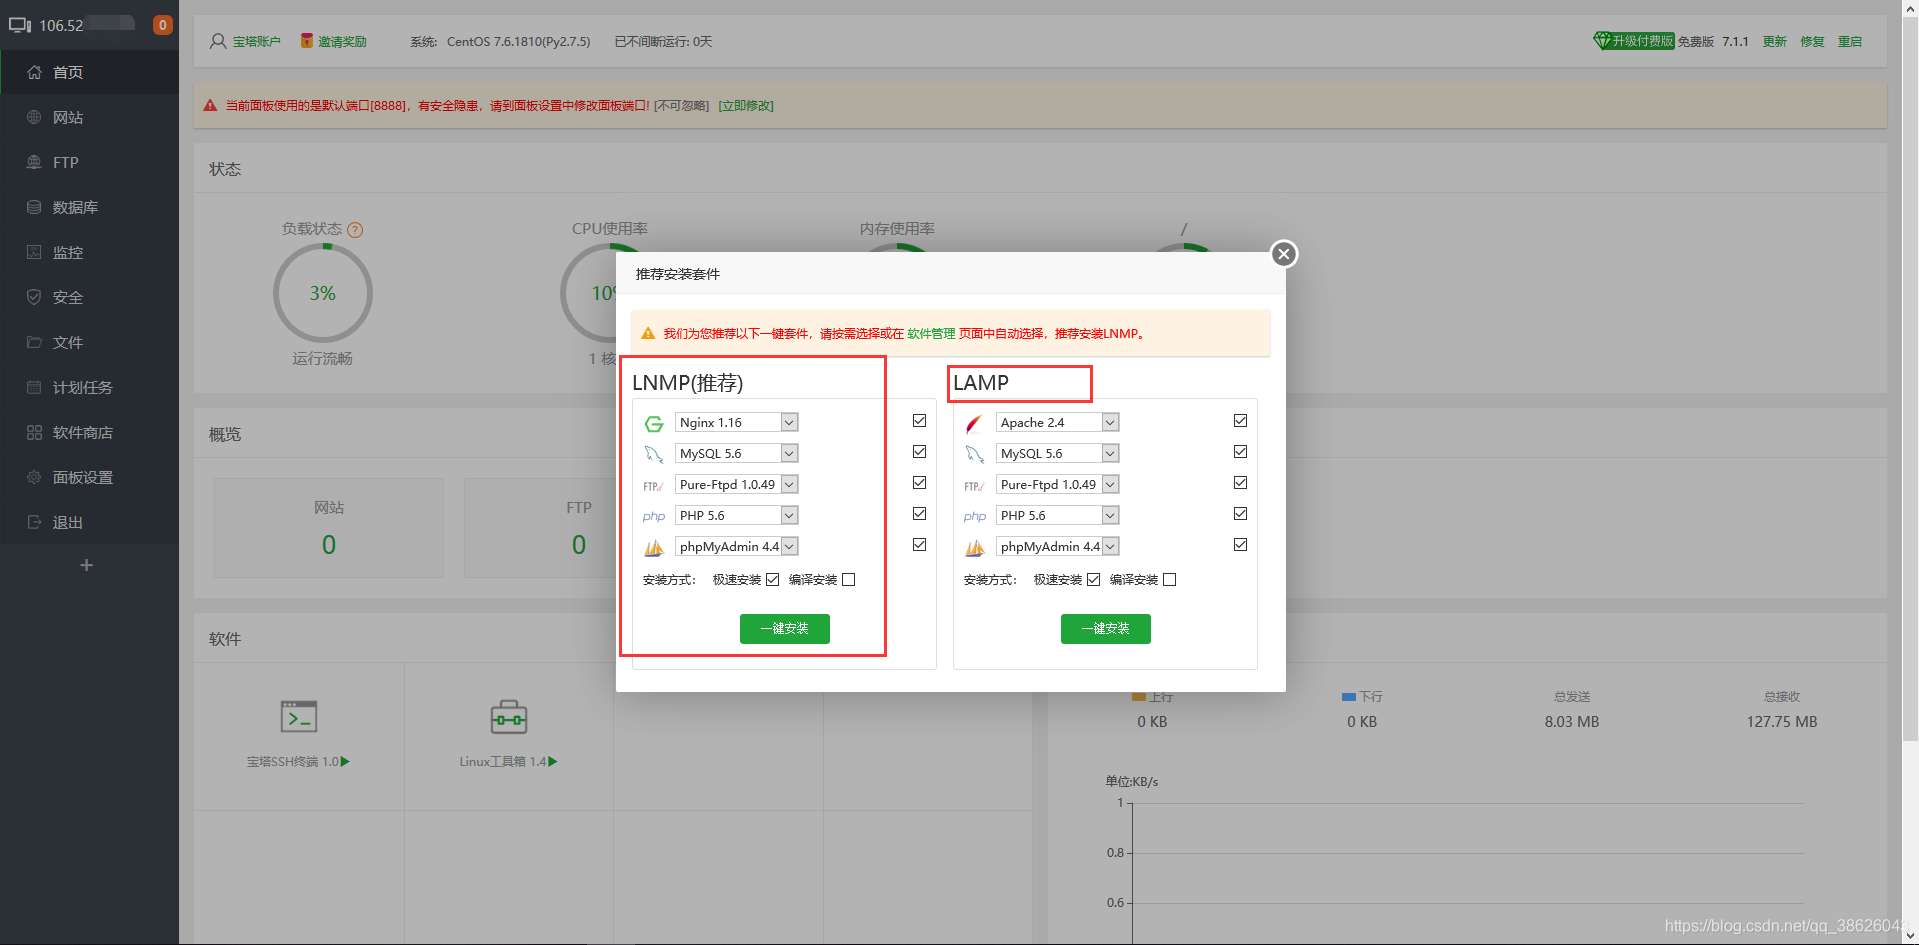Viewport: 1919px width, 945px height.
Task: Click the FTP icon in sidebar
Action: tap(34, 162)
